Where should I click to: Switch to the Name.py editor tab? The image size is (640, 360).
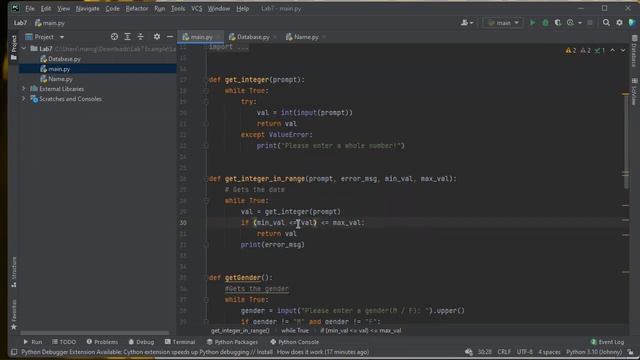(305, 37)
